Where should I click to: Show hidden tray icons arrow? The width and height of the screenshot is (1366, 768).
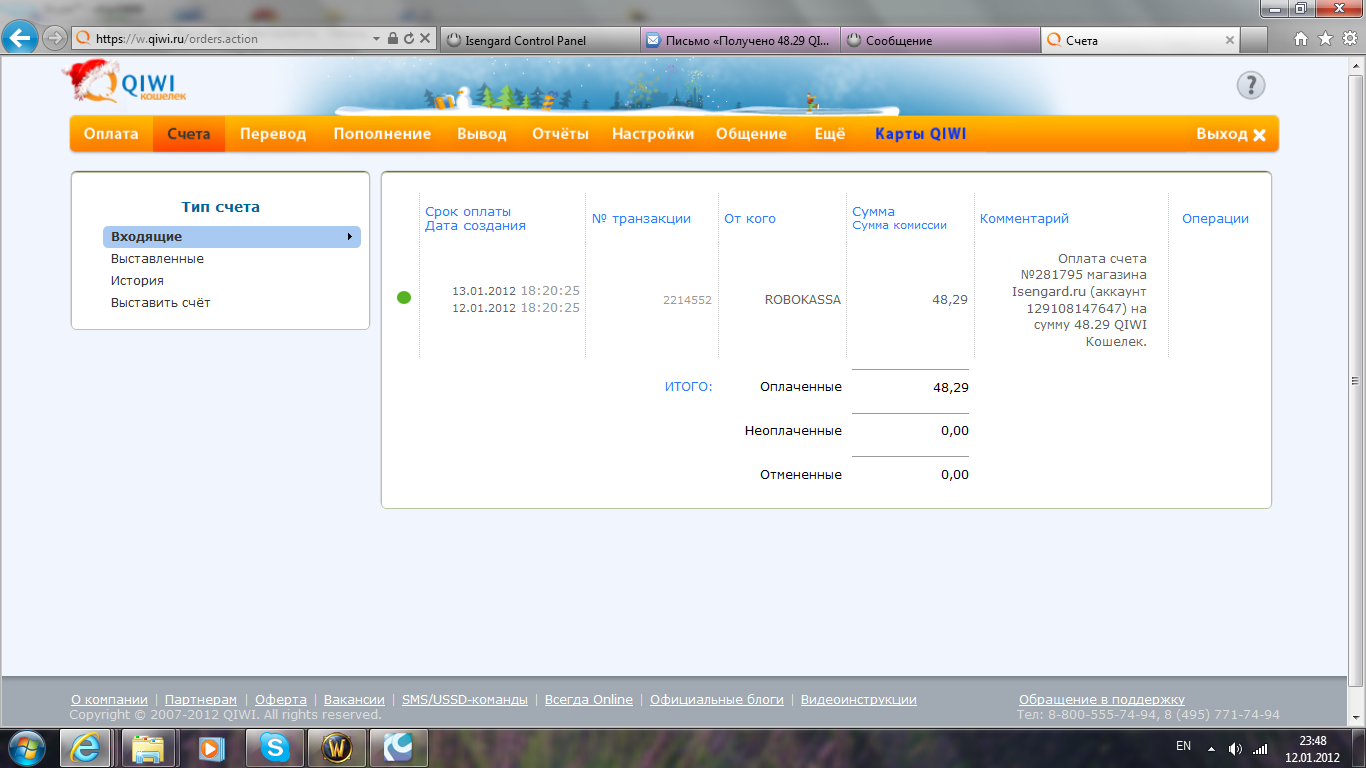[1211, 748]
